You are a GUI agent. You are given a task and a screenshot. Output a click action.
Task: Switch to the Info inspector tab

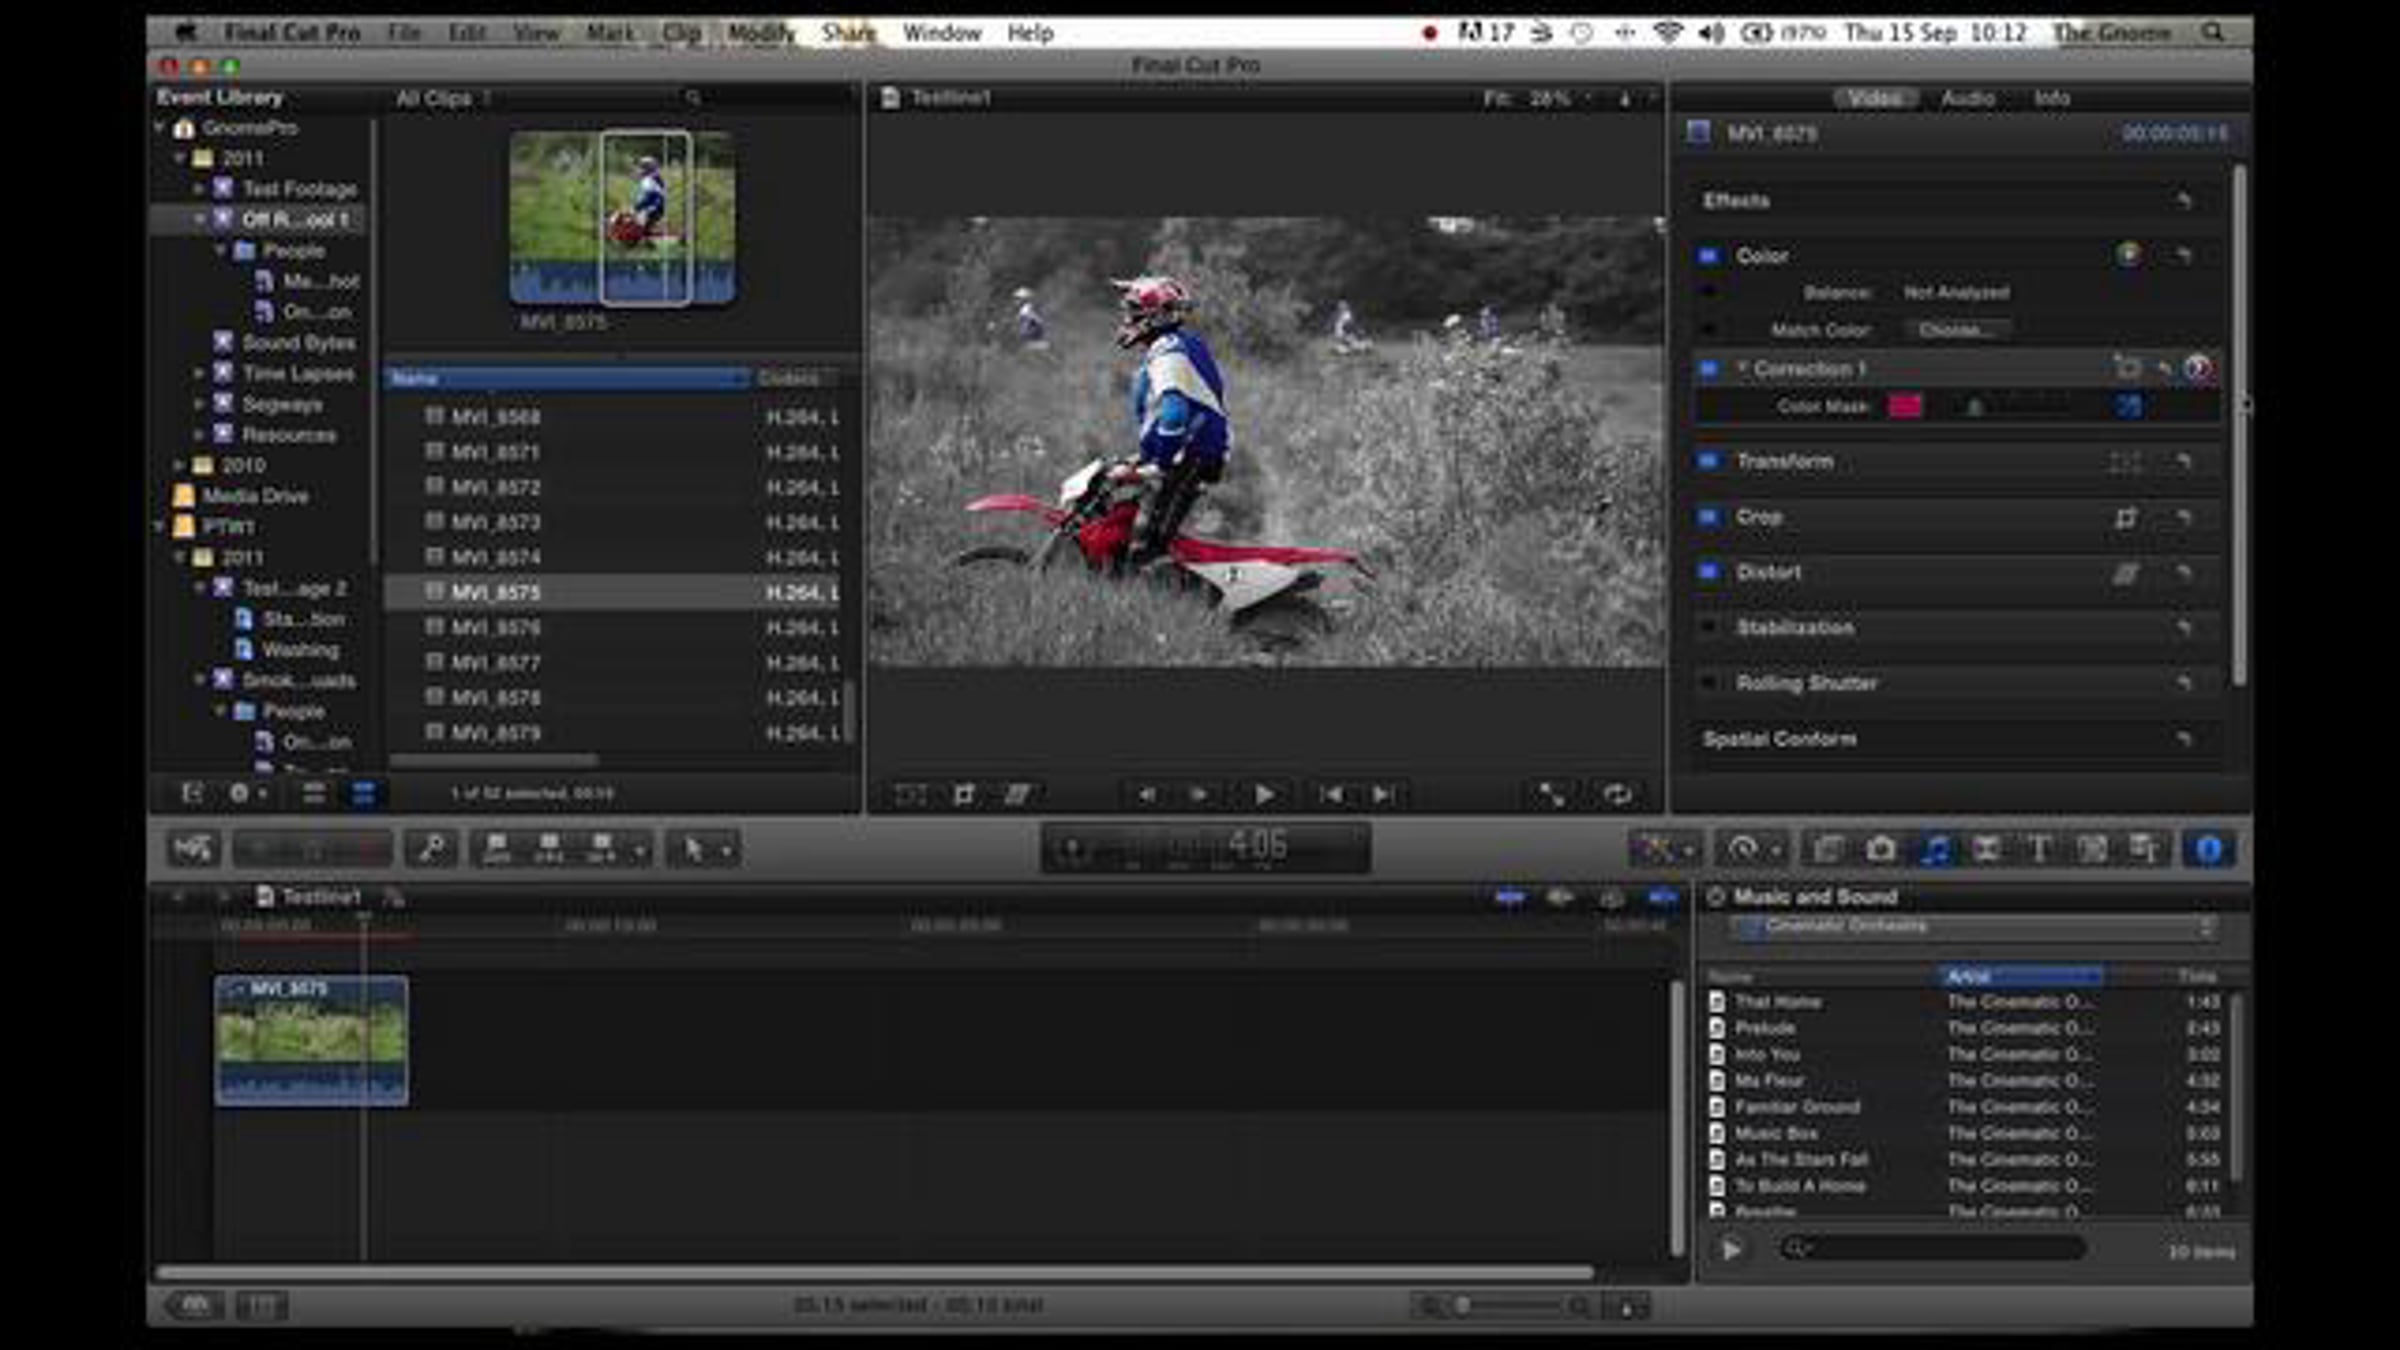point(2051,98)
